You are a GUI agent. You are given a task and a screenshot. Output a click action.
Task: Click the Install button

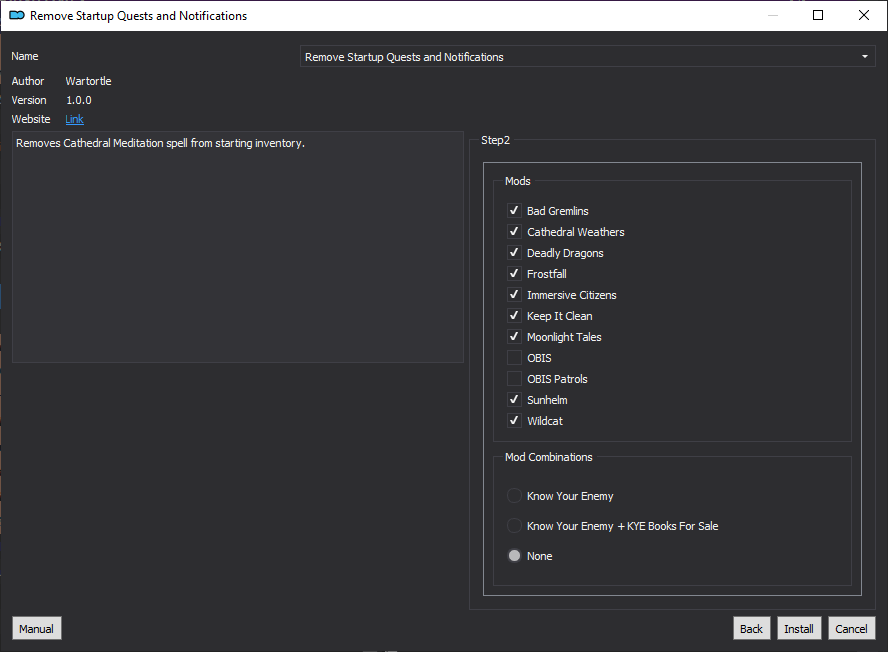click(799, 628)
